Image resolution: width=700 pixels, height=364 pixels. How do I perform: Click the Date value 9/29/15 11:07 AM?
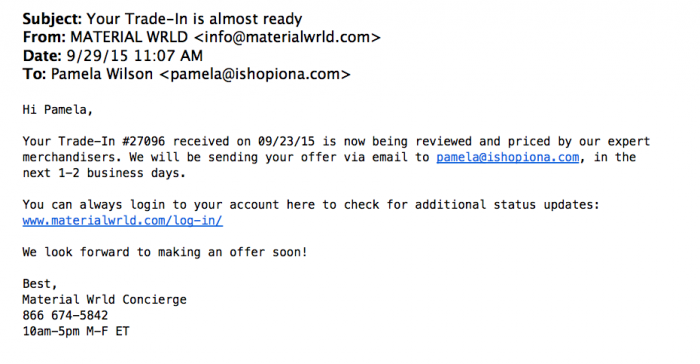[x=135, y=56]
